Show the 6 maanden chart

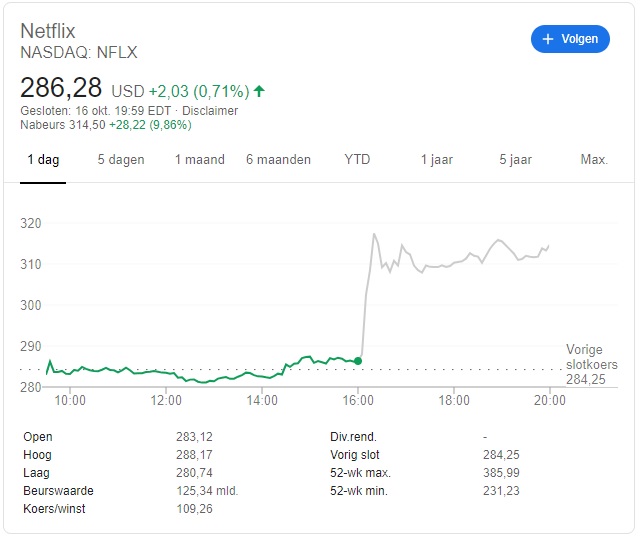[278, 159]
